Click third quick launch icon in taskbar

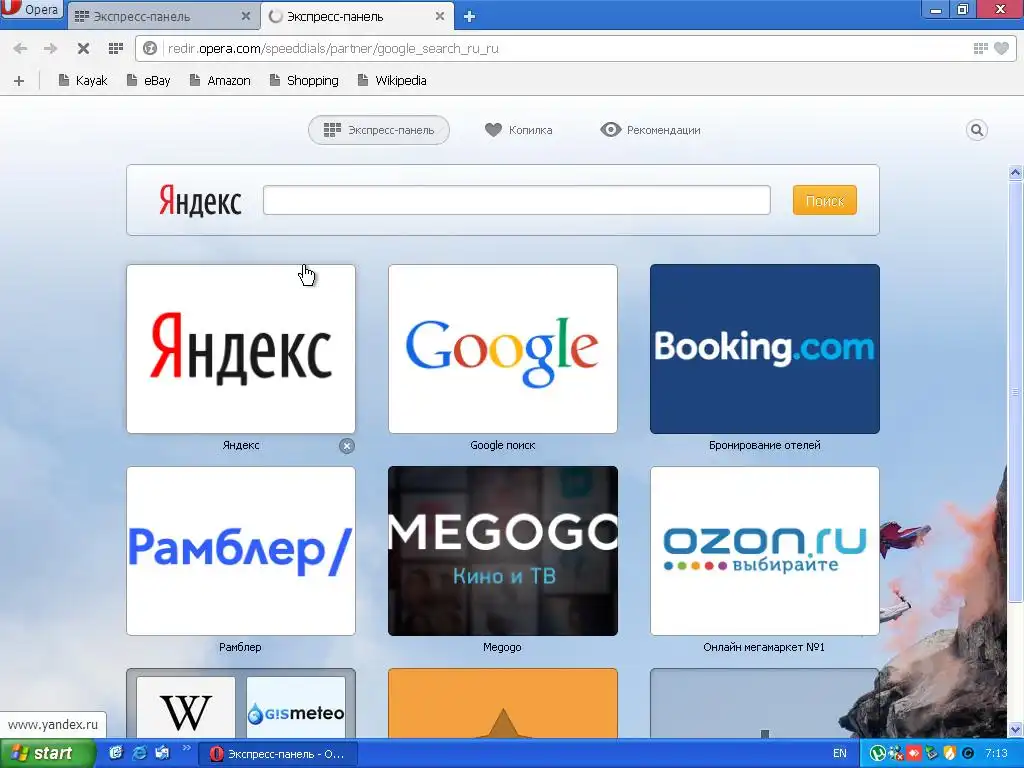162,754
